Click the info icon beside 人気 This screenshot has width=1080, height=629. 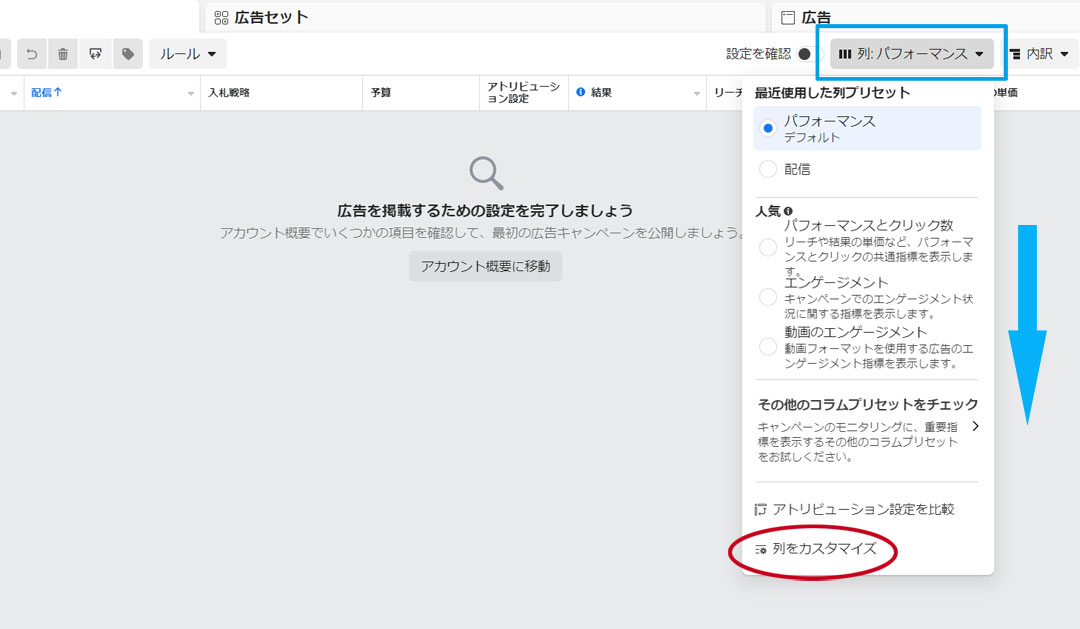[788, 212]
